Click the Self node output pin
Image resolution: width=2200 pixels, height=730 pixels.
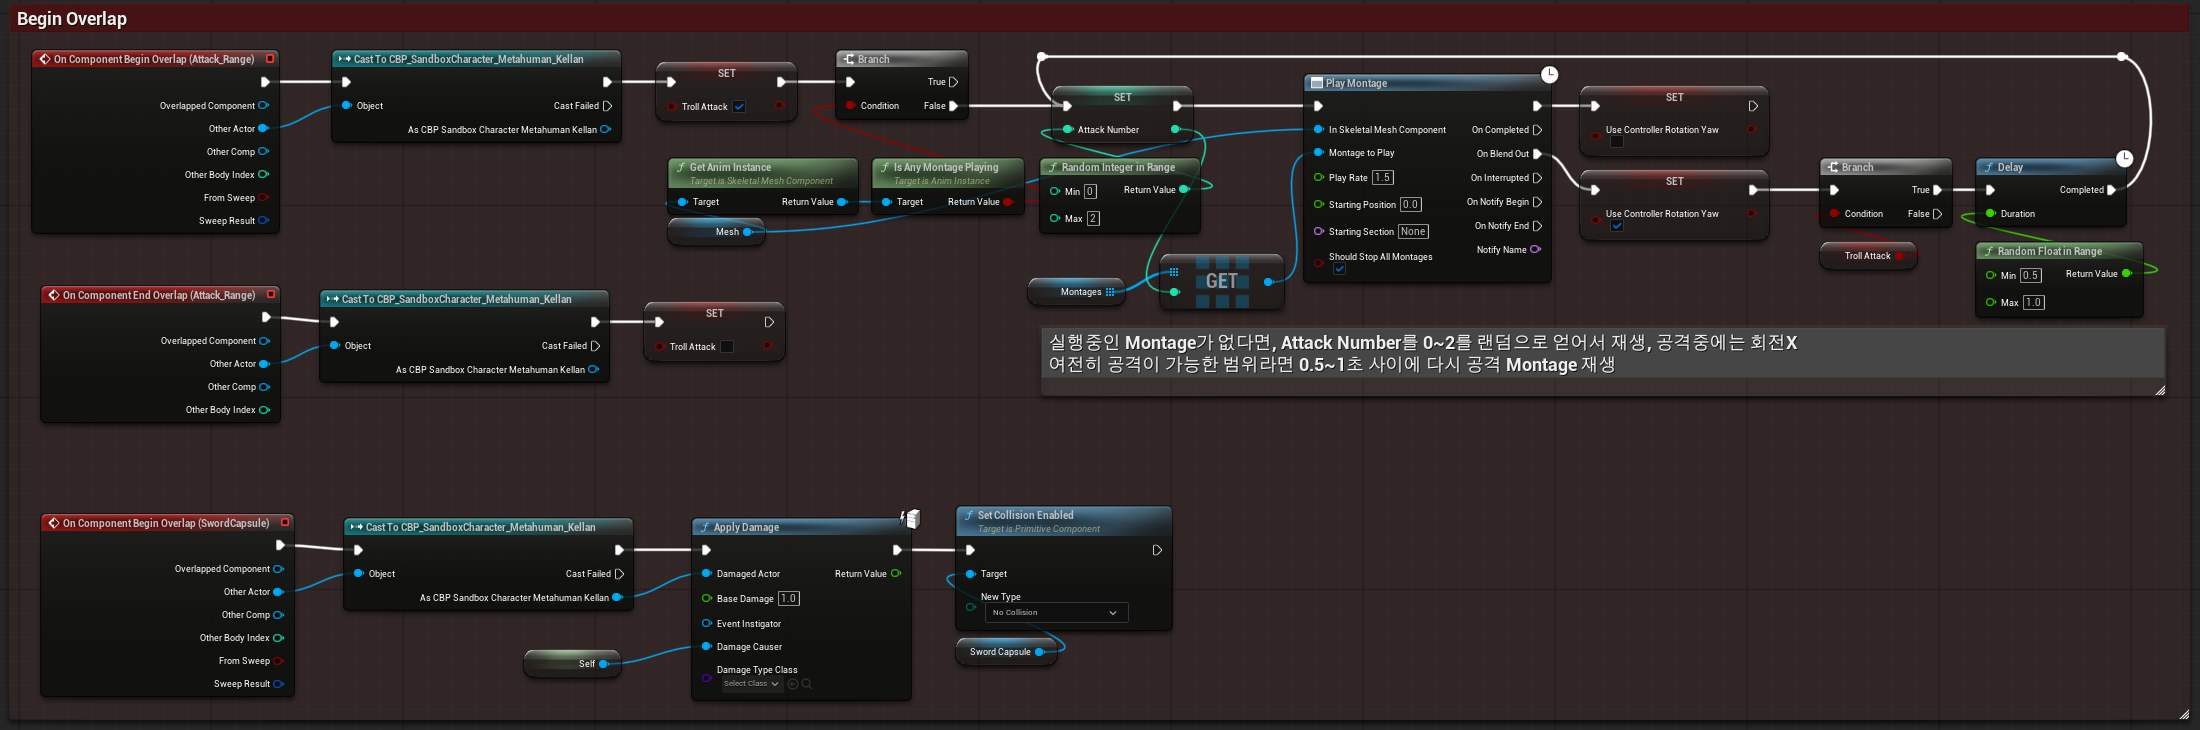point(604,664)
